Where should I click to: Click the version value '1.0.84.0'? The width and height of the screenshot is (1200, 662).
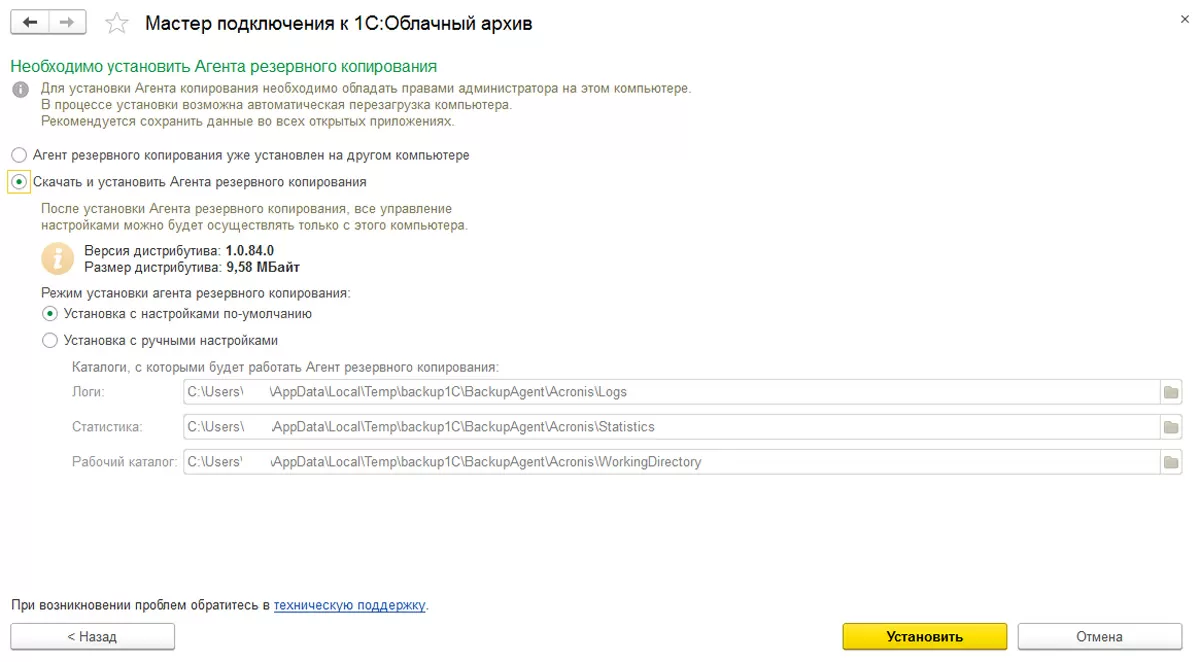click(x=250, y=250)
